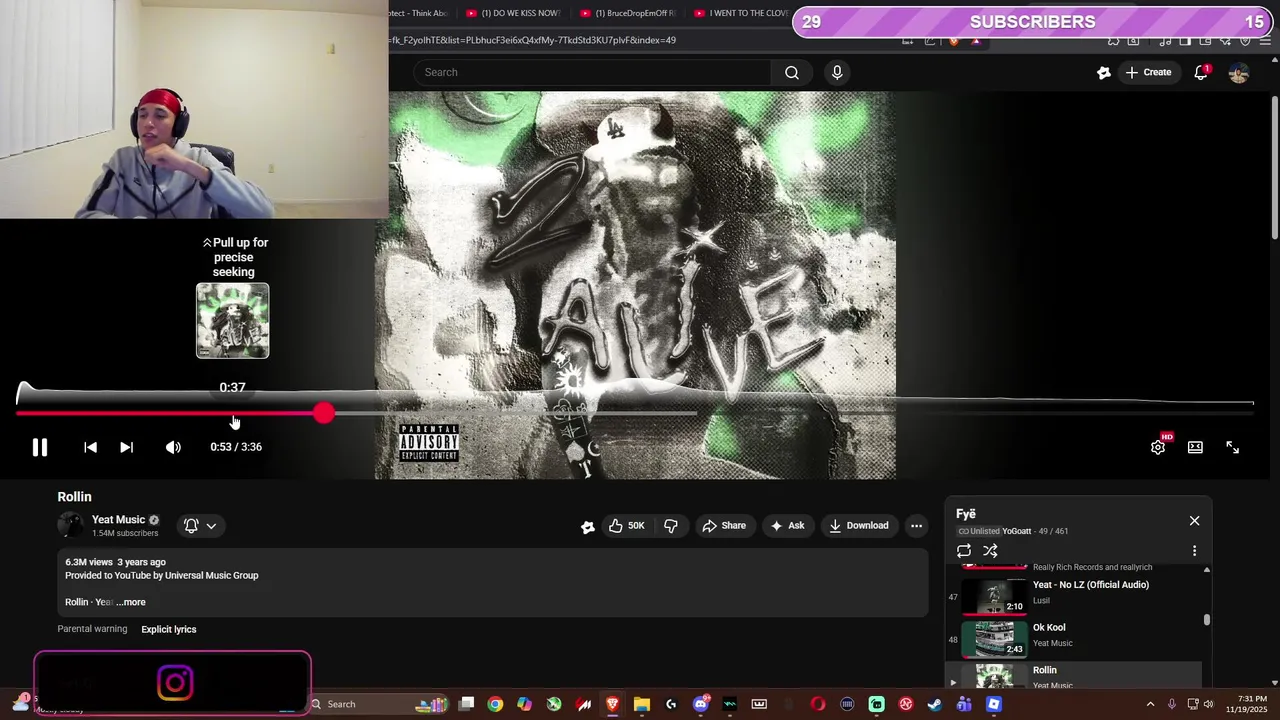1280x720 pixels.
Task: Switch to BruceDropEmOff tab
Action: click(628, 13)
